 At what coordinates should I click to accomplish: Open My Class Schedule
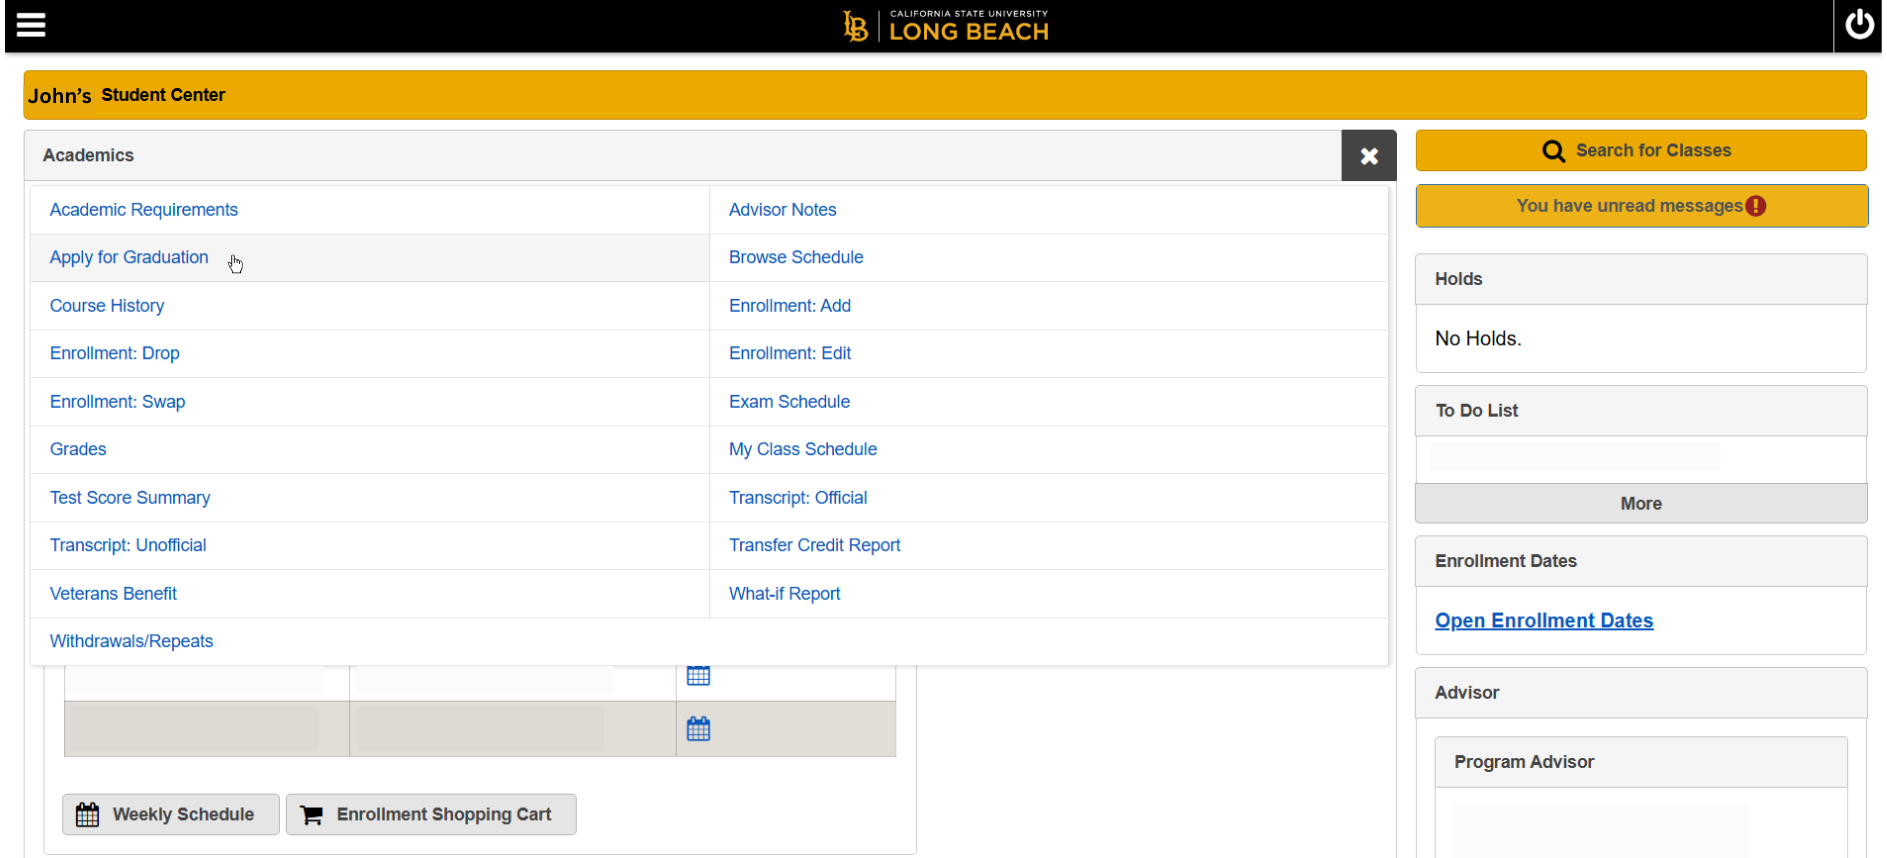click(802, 450)
